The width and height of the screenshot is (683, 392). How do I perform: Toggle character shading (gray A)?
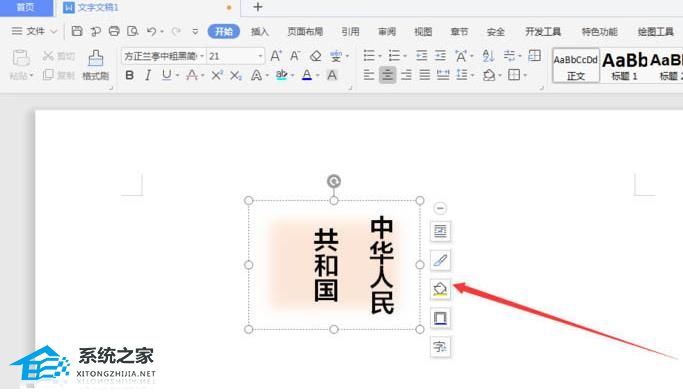332,75
